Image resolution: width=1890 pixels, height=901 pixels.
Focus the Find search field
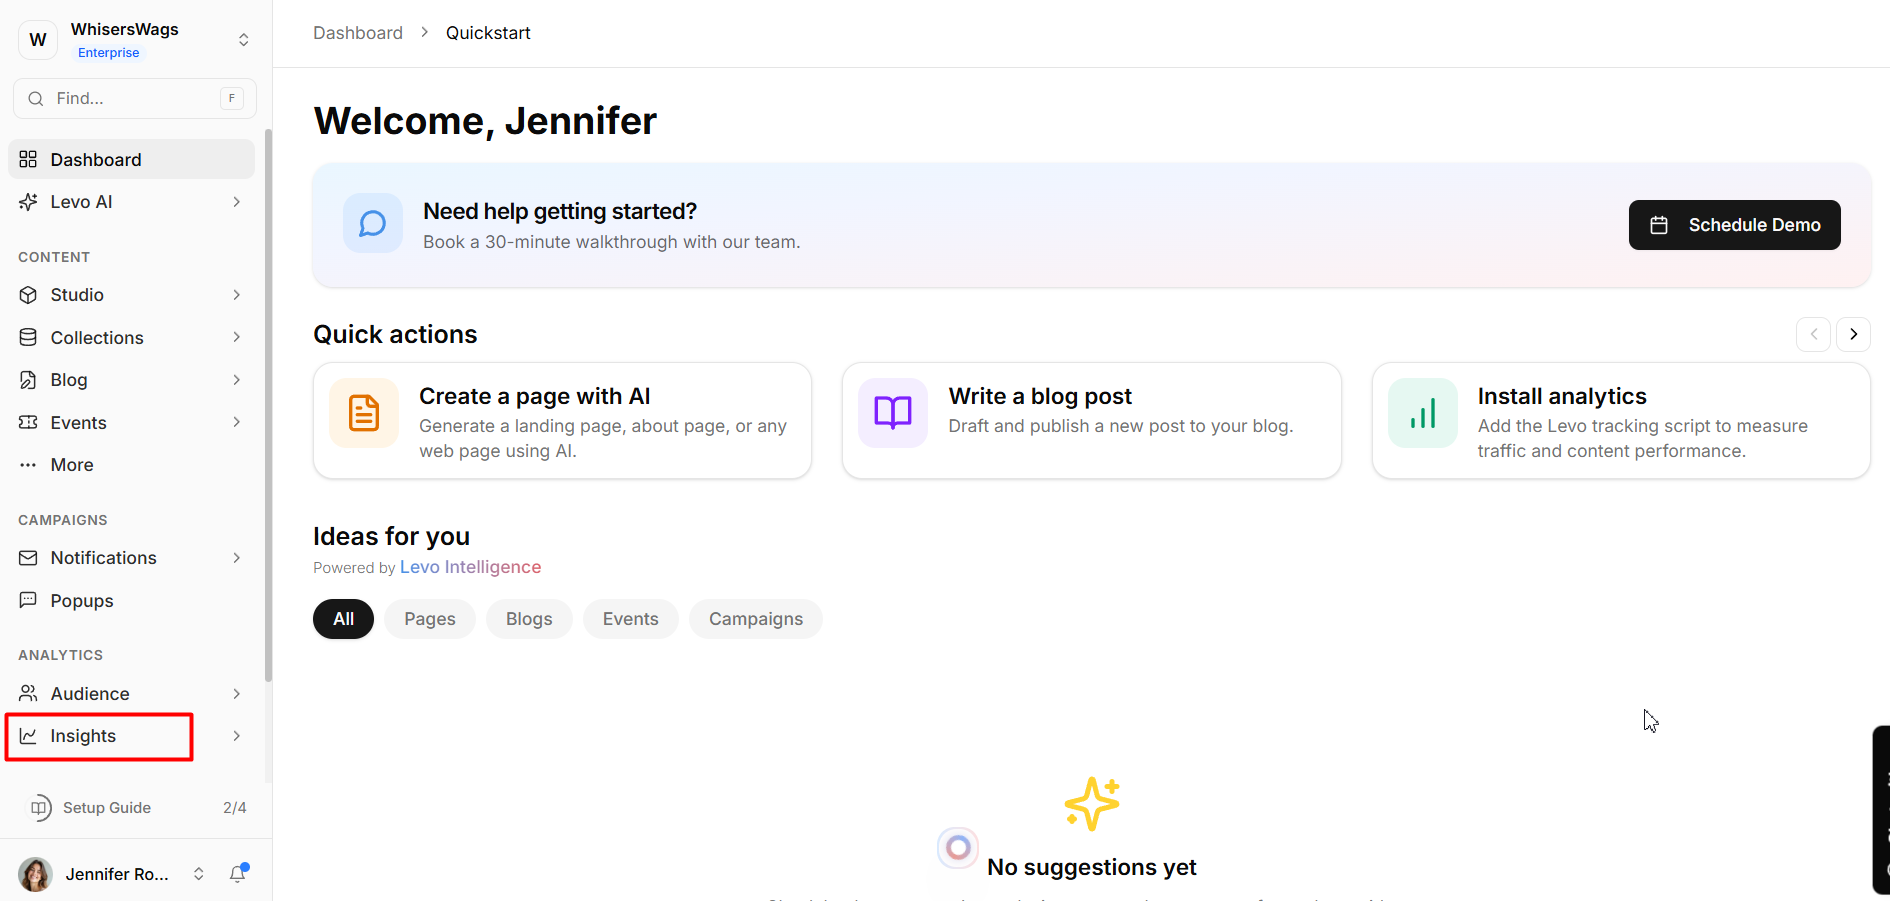click(x=134, y=98)
